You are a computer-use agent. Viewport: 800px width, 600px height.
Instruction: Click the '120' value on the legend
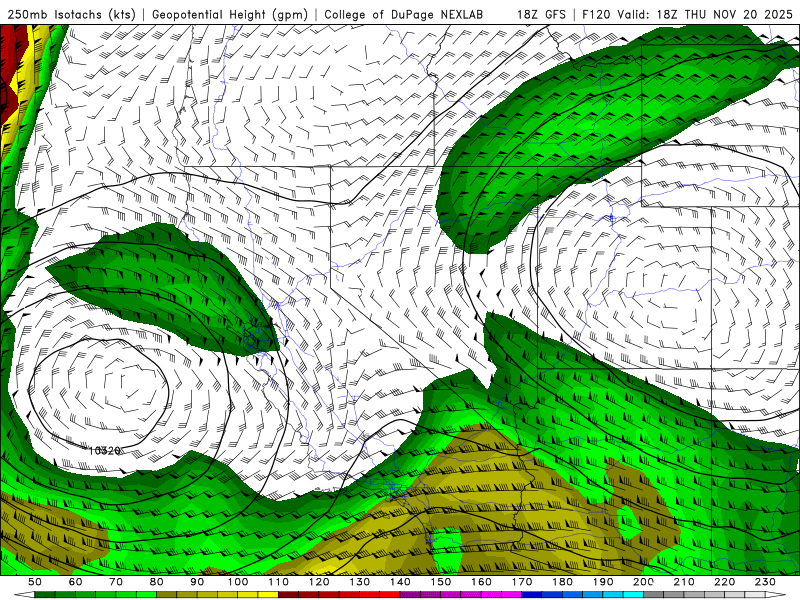[x=319, y=582]
